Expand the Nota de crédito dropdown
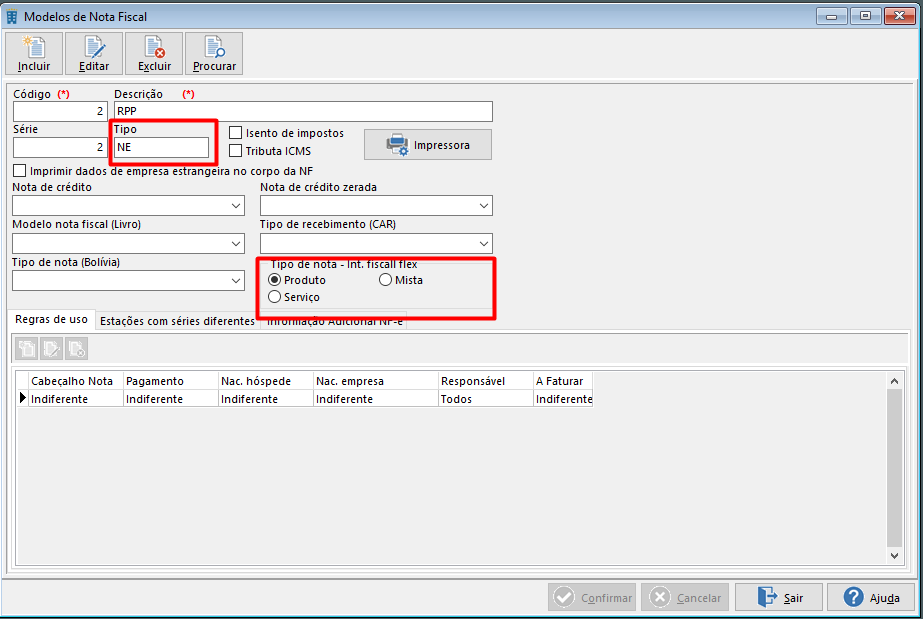 [236, 206]
